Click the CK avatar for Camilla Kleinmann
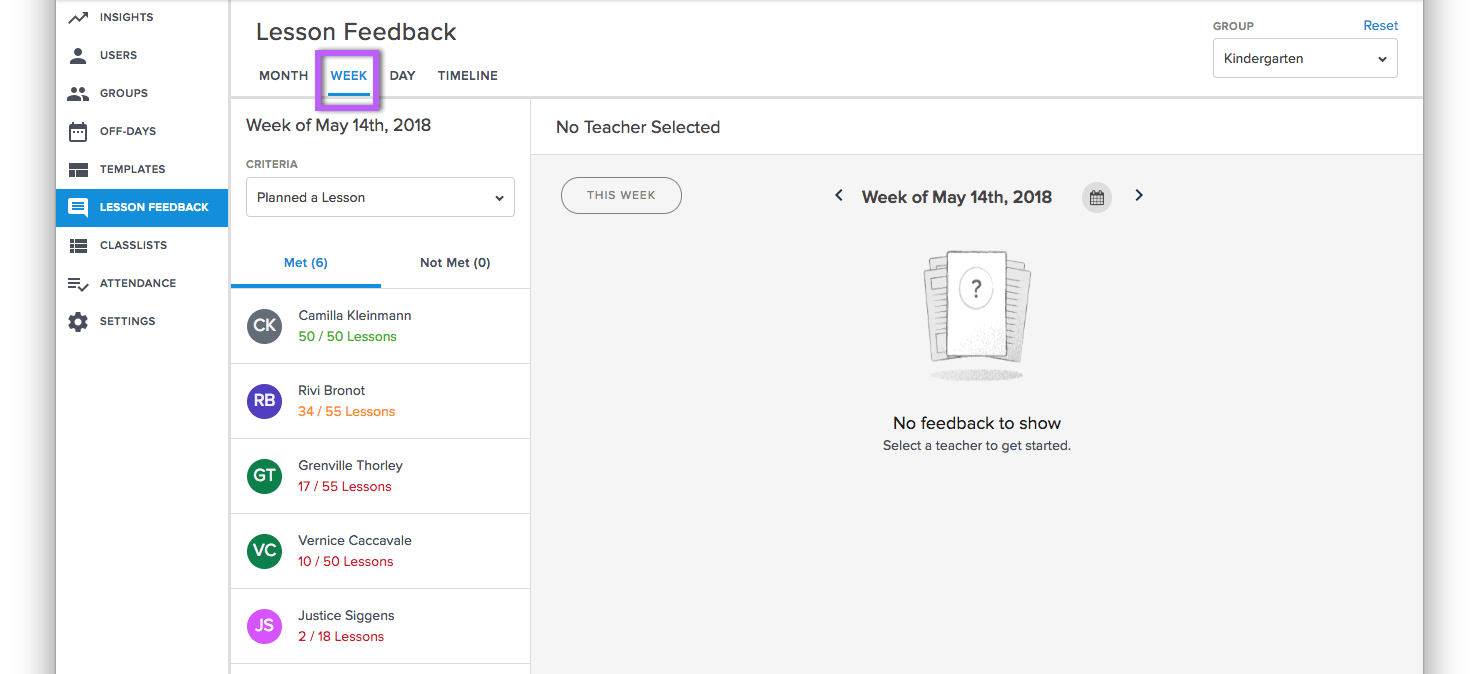Screen dimensions: 1479x674 pyautogui.click(x=265, y=326)
